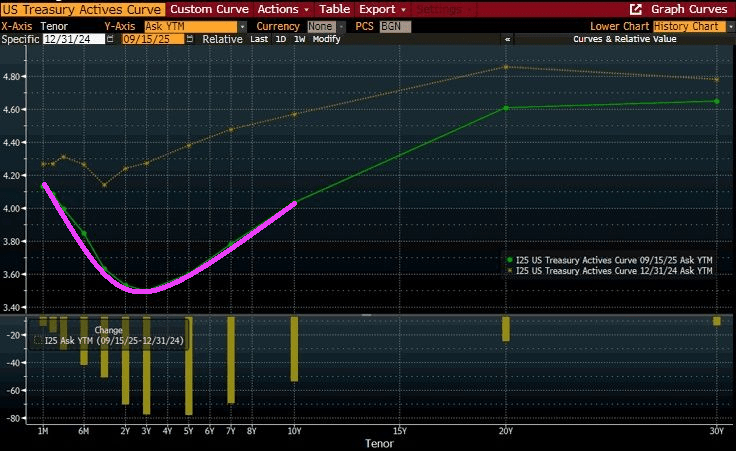Select the Relative date mode
This screenshot has width=736, height=451.
[x=222, y=39]
